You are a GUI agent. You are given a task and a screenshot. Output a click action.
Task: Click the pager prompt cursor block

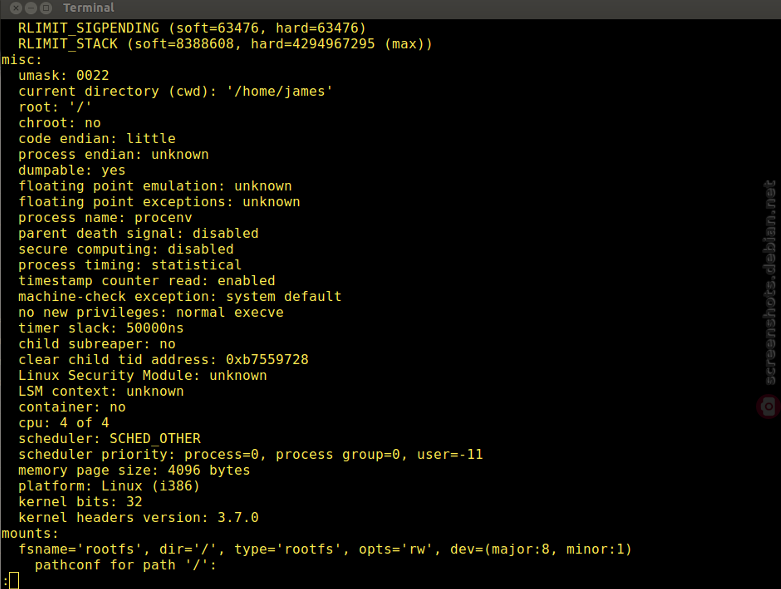click(x=14, y=581)
